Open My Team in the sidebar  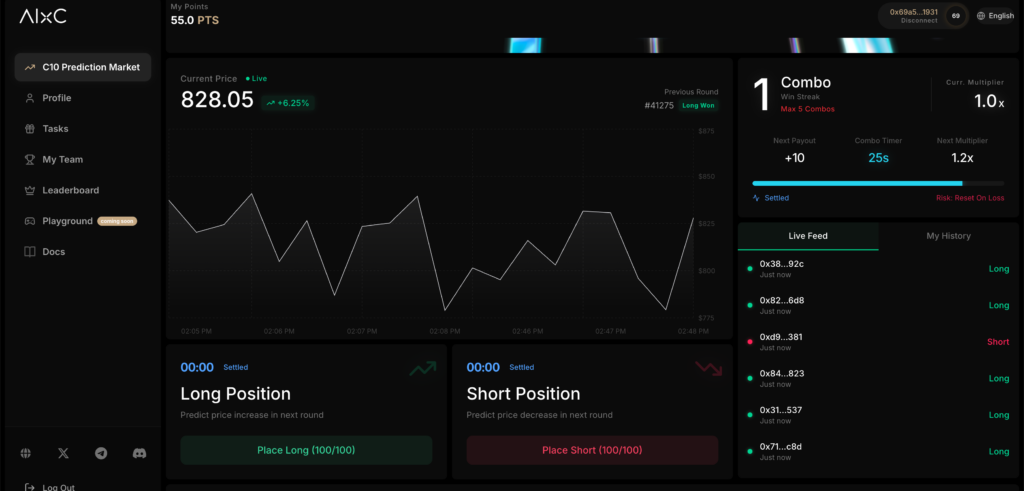[x=62, y=159]
